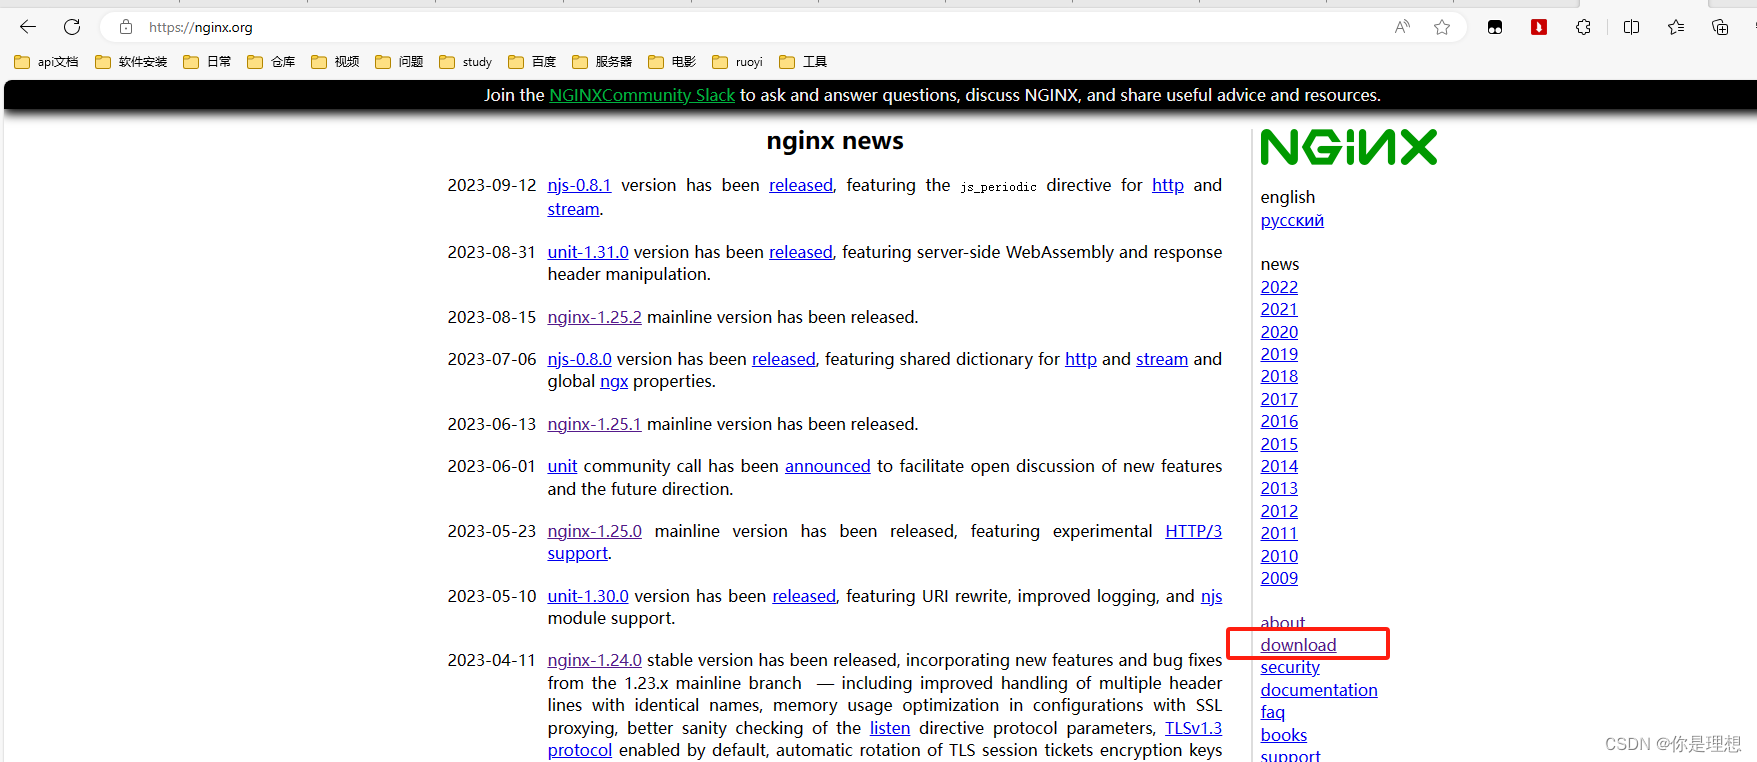Open 2012 news archive
Viewport: 1757px width, 762px height.
click(1279, 511)
